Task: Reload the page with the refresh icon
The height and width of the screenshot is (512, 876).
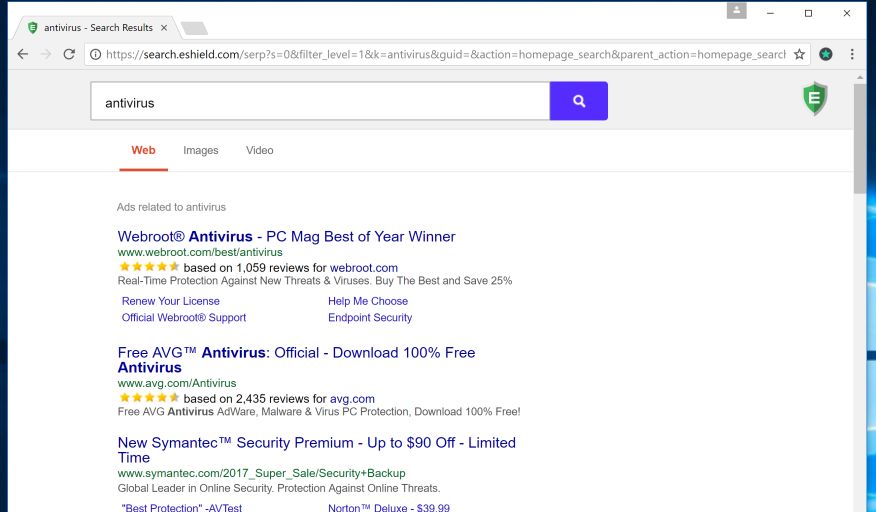Action: 69,54
